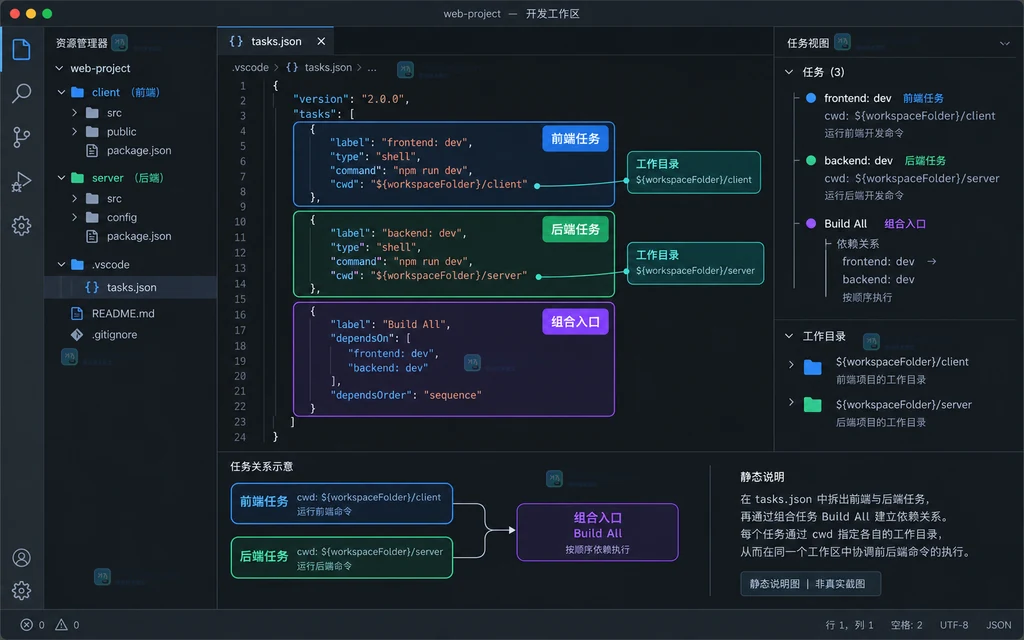
Task: Open the Explorer files icon in activity bar
Action: click(x=22, y=49)
